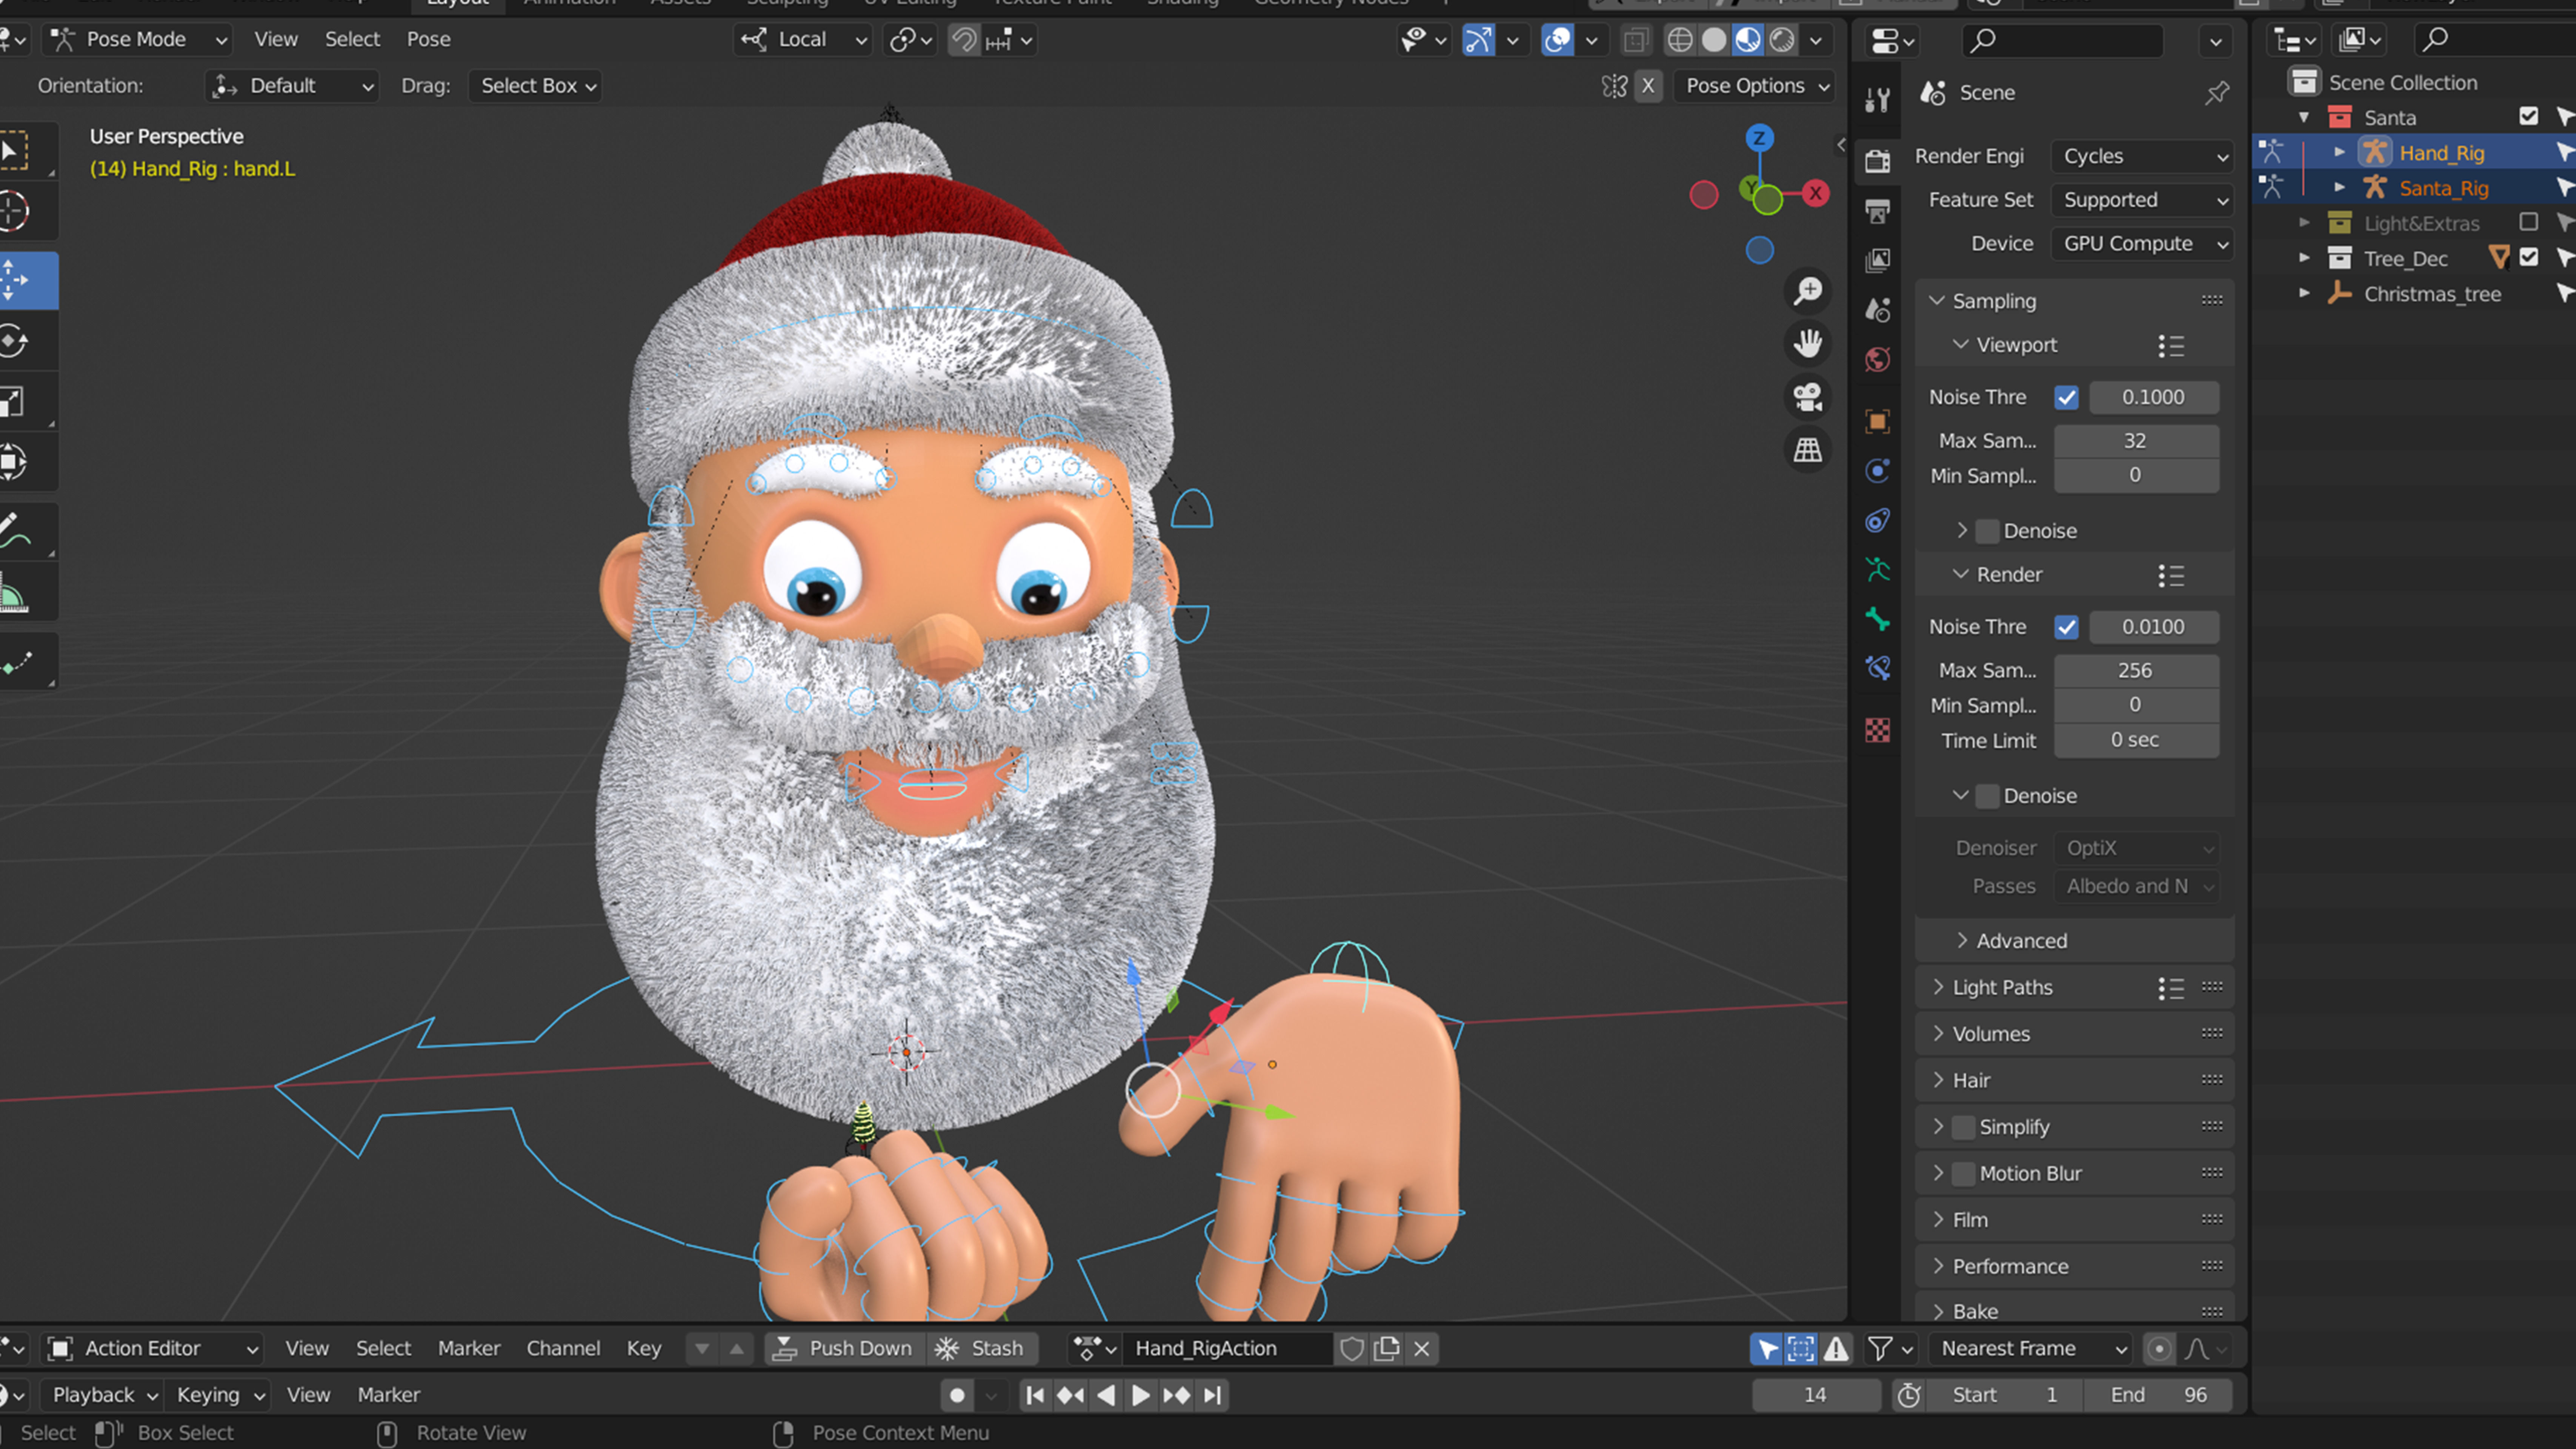Image resolution: width=2576 pixels, height=1449 pixels.
Task: Click Playback popover button
Action: 104,1395
